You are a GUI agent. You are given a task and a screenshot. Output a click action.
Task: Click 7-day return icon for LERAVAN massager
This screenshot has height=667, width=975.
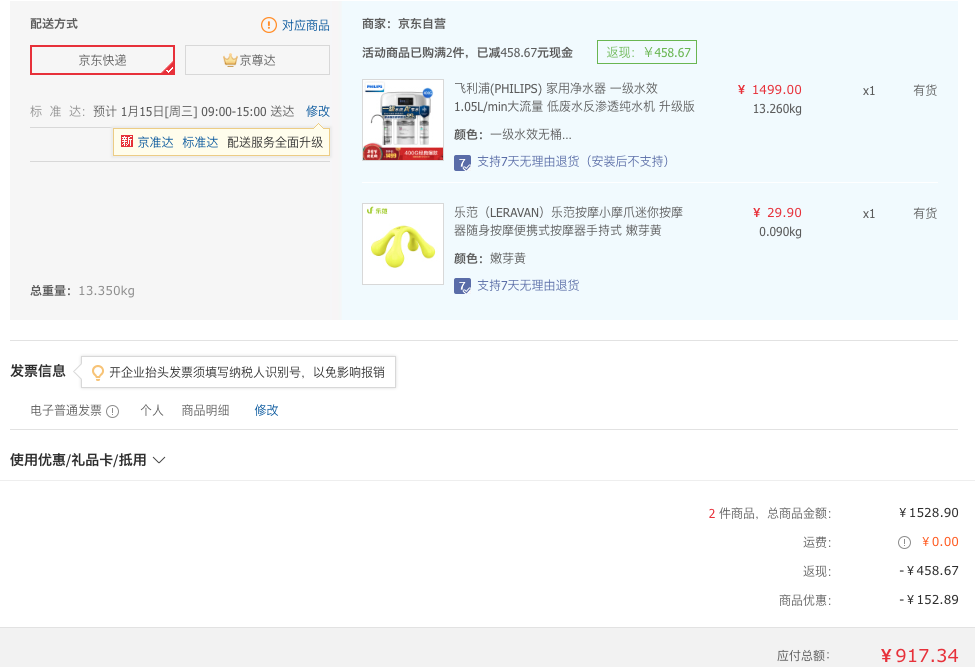click(x=462, y=286)
